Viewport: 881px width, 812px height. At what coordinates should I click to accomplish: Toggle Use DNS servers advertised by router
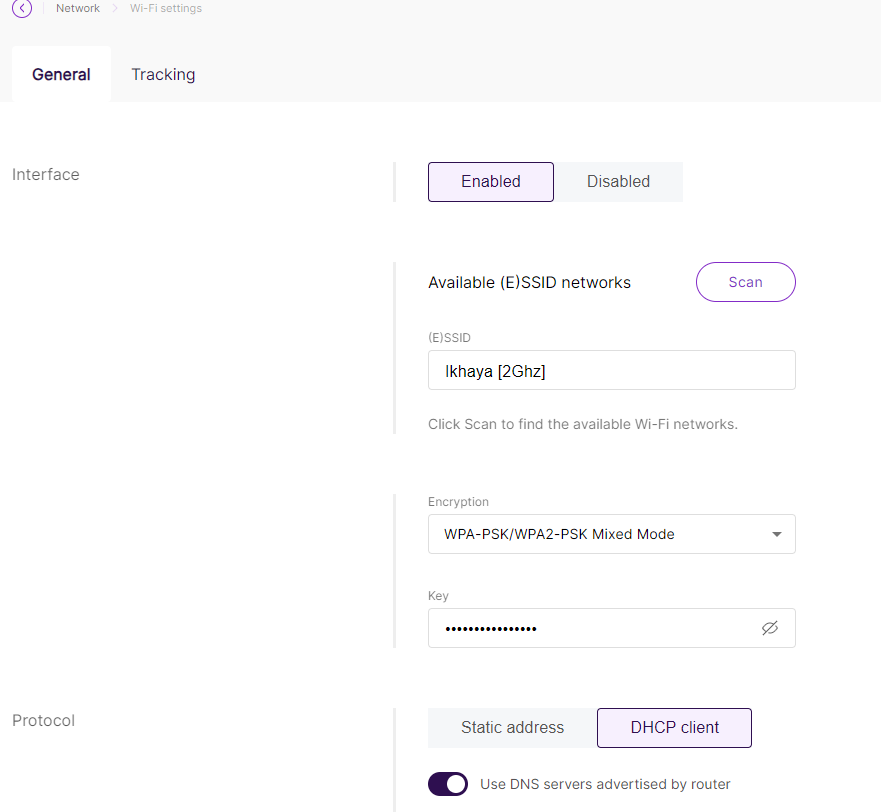[448, 784]
